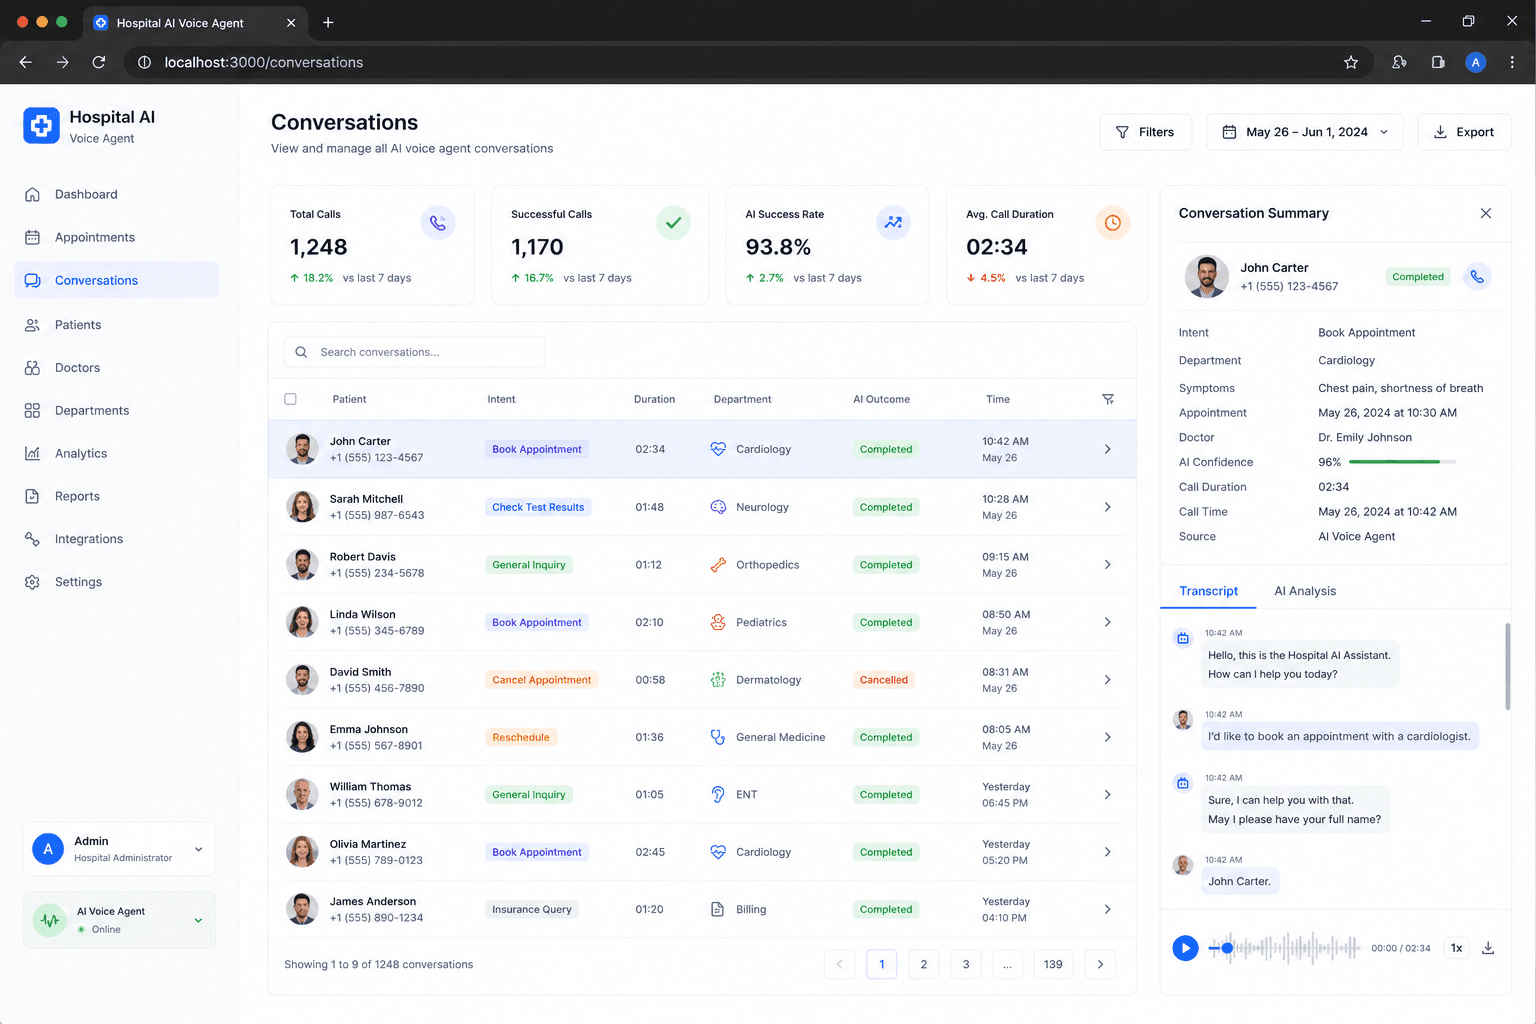Image resolution: width=1536 pixels, height=1024 pixels.
Task: Switch to the AI Analysis tab
Action: [1305, 591]
